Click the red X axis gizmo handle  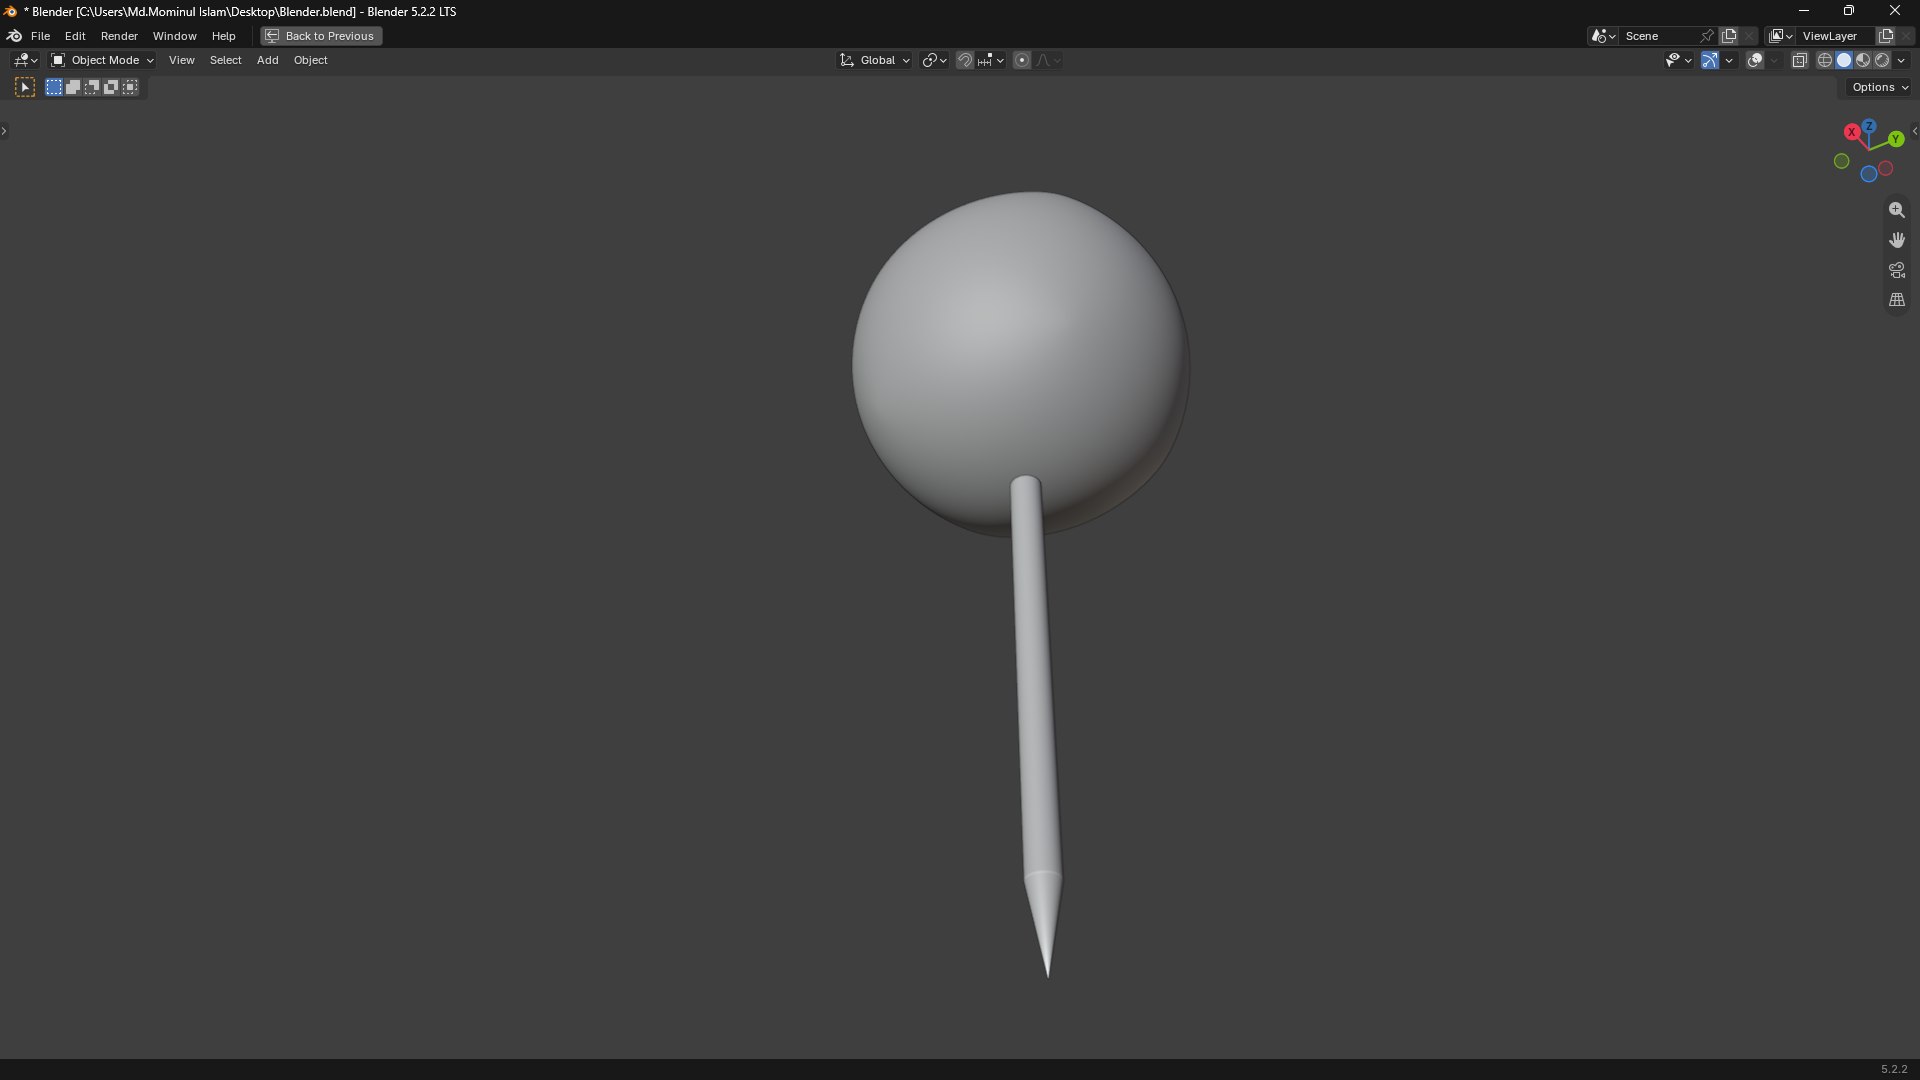coord(1852,132)
